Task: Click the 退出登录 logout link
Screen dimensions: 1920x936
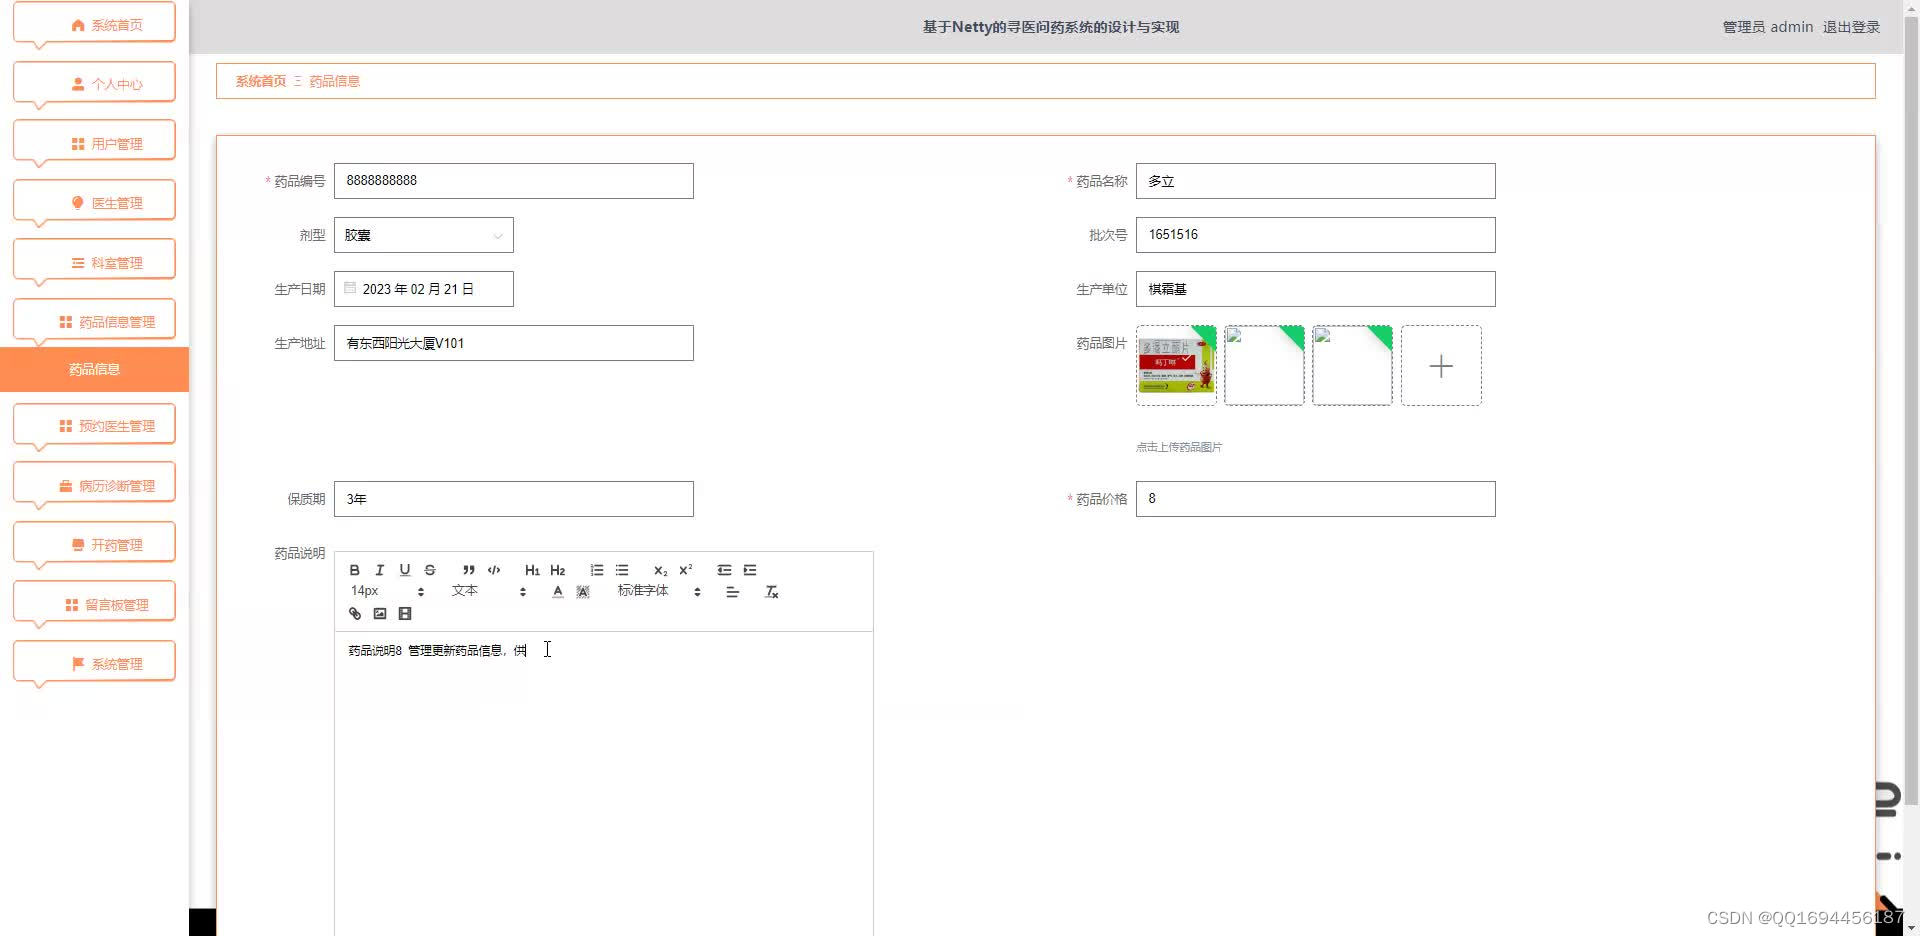Action: [1851, 27]
